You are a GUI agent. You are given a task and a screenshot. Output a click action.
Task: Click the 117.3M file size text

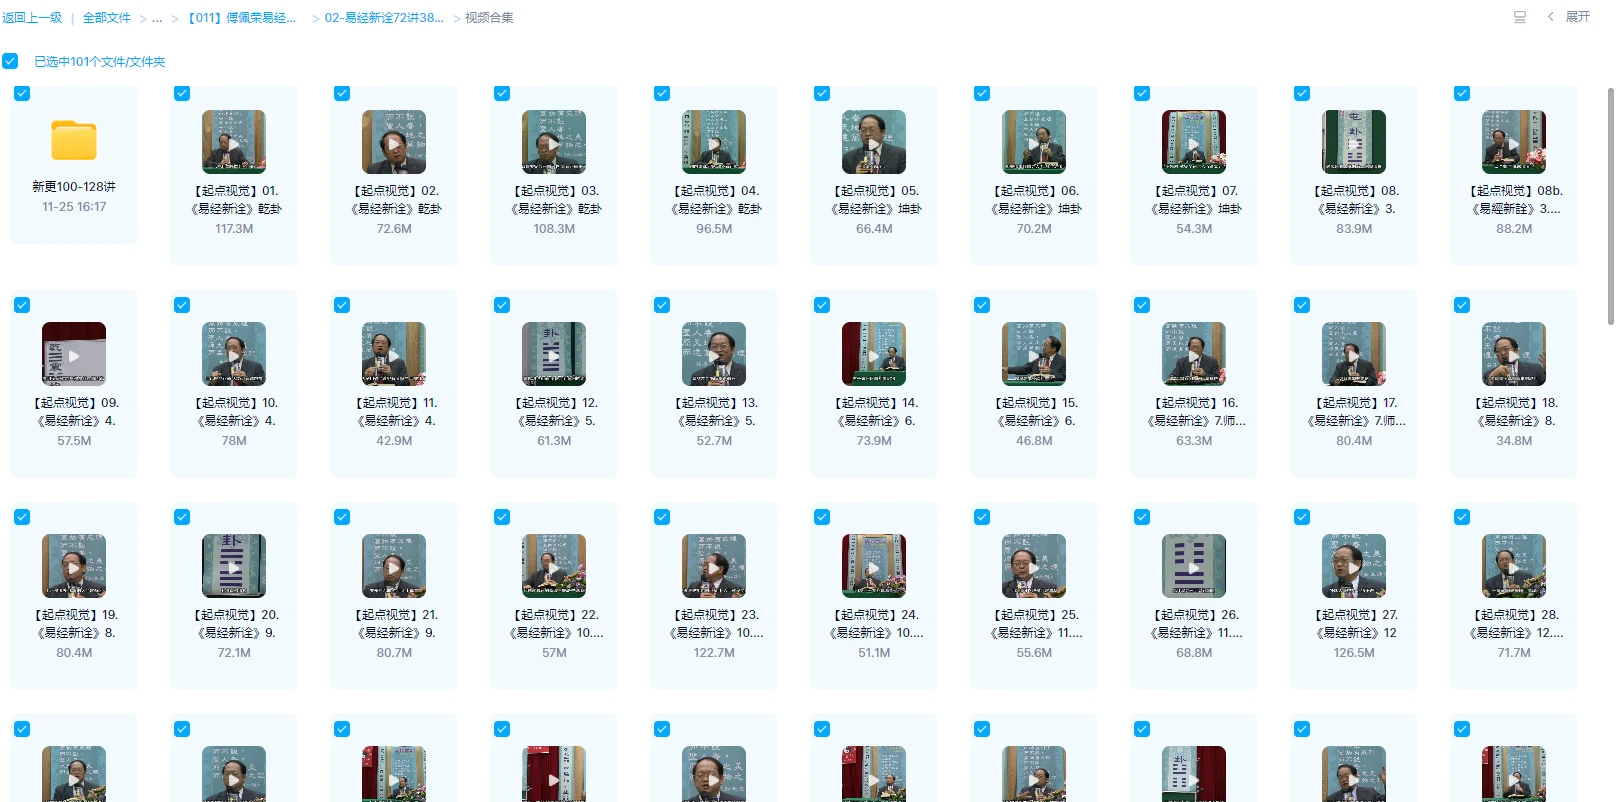click(x=234, y=229)
